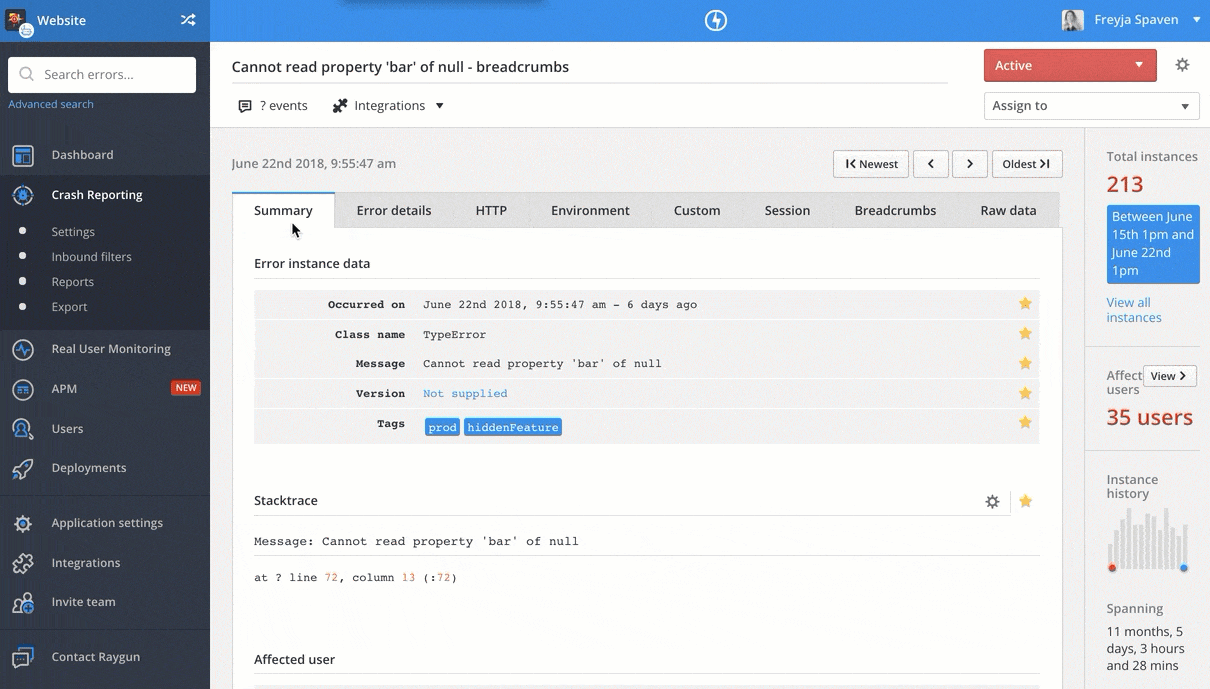Click the prod tag

442,427
